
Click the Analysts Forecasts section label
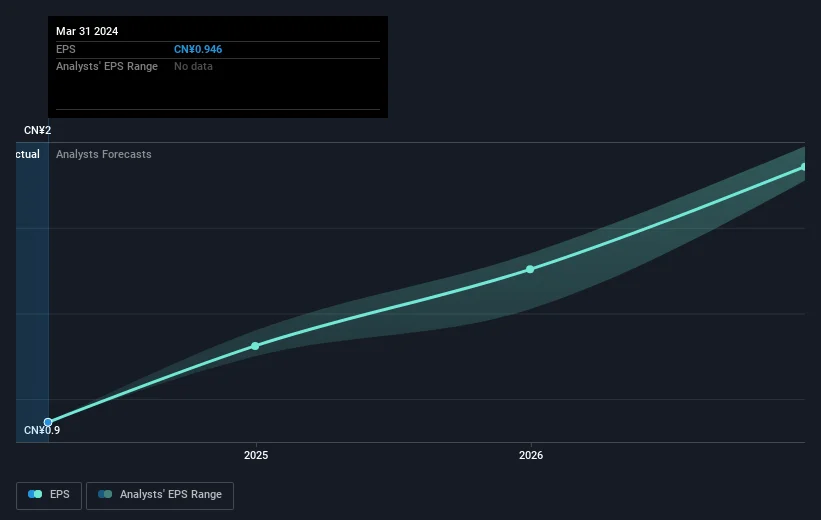coord(104,155)
